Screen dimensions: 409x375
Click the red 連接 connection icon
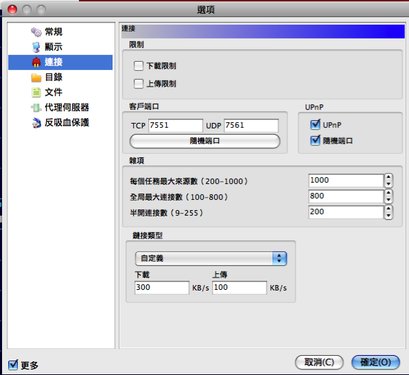[36, 62]
